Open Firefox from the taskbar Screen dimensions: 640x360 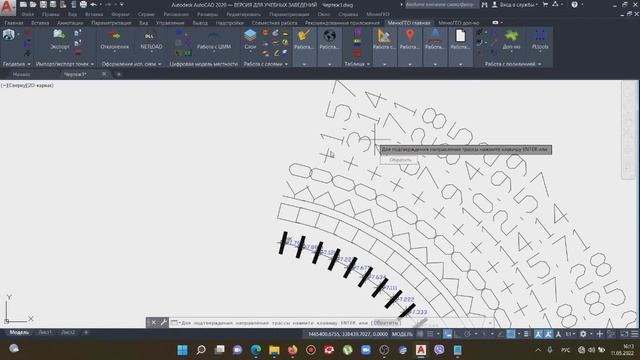click(292, 350)
